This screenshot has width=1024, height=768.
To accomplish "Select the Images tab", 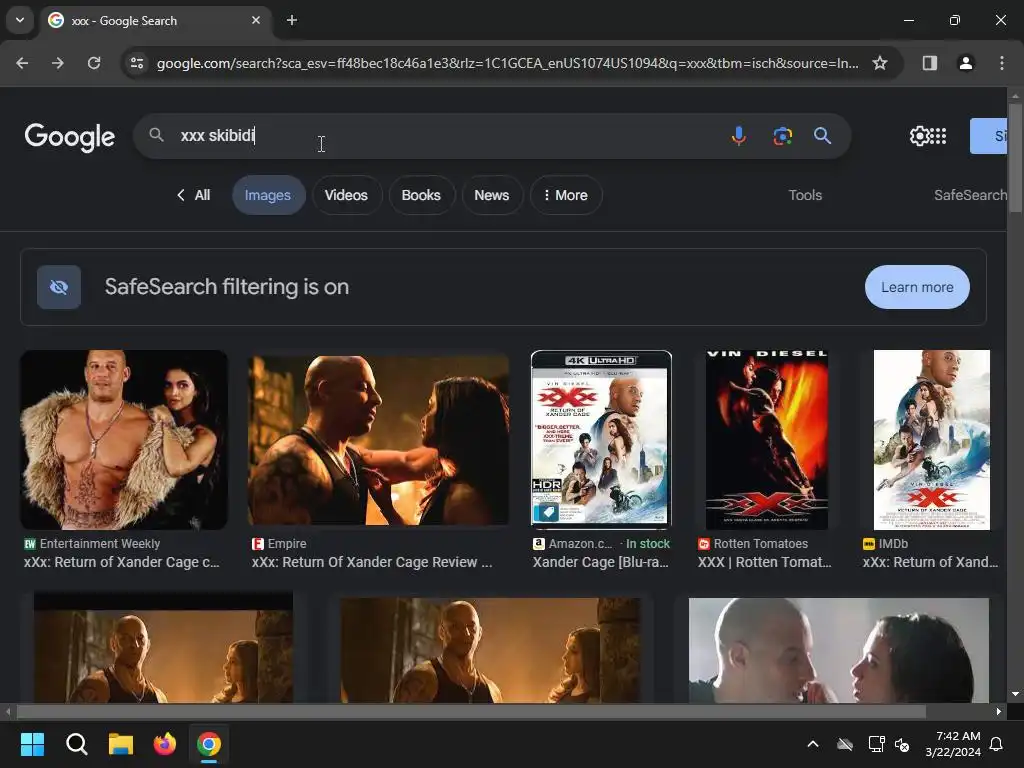I will [268, 195].
